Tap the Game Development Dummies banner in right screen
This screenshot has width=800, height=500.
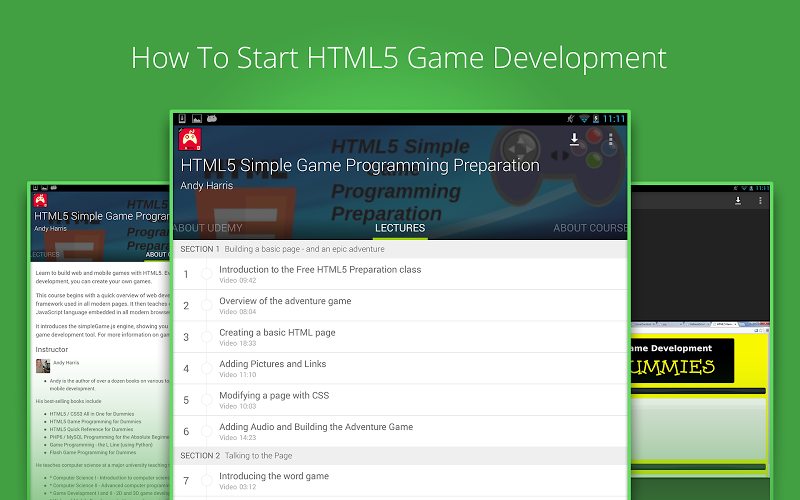click(x=683, y=360)
